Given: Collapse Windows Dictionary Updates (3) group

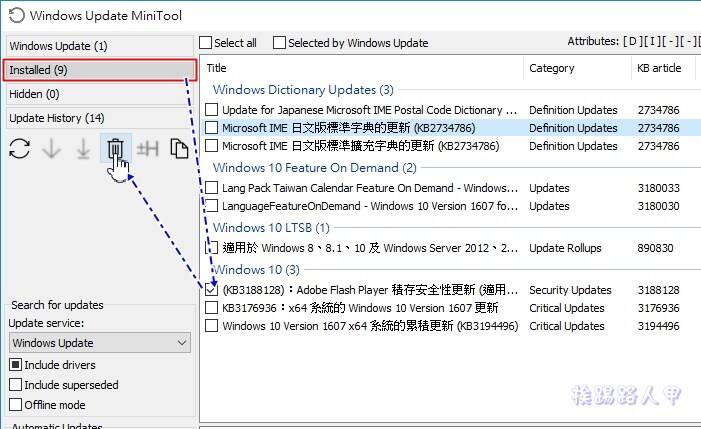Looking at the screenshot, I should (x=303, y=90).
